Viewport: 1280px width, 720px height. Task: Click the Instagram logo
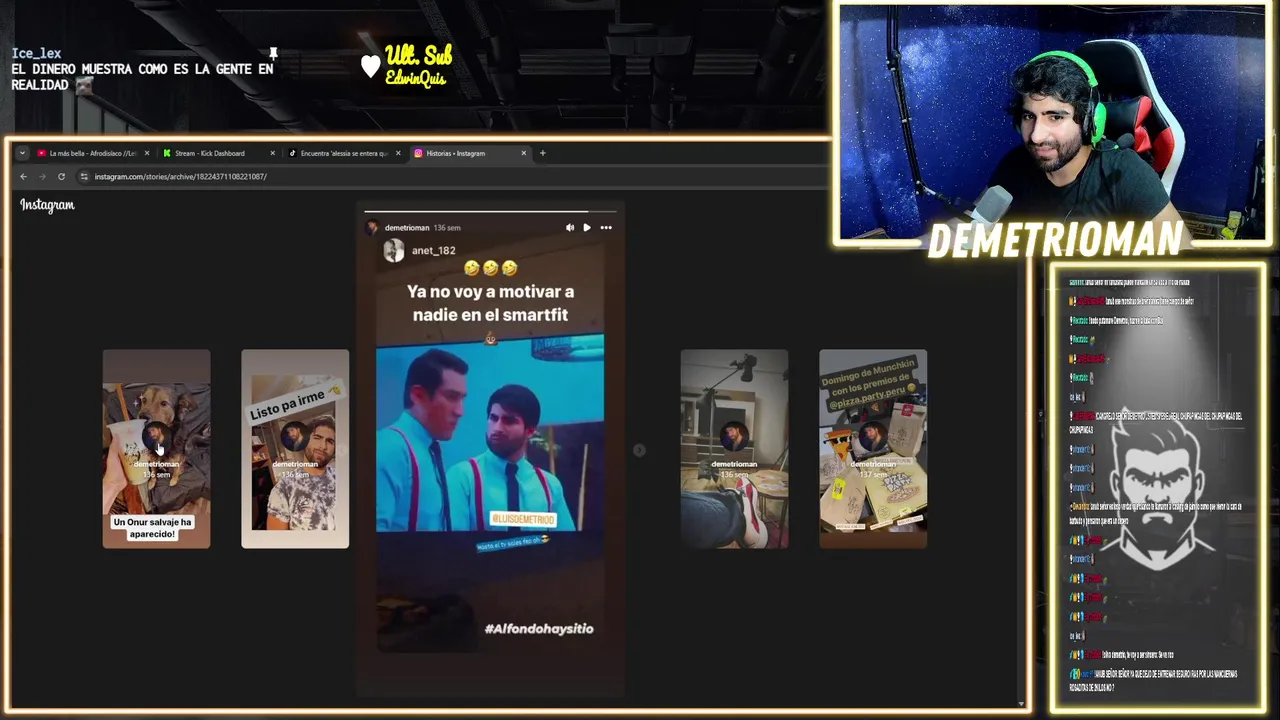47,205
